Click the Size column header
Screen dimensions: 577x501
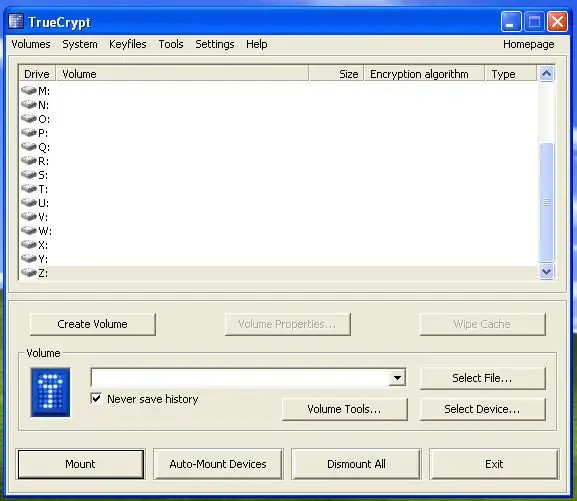[x=336, y=74]
